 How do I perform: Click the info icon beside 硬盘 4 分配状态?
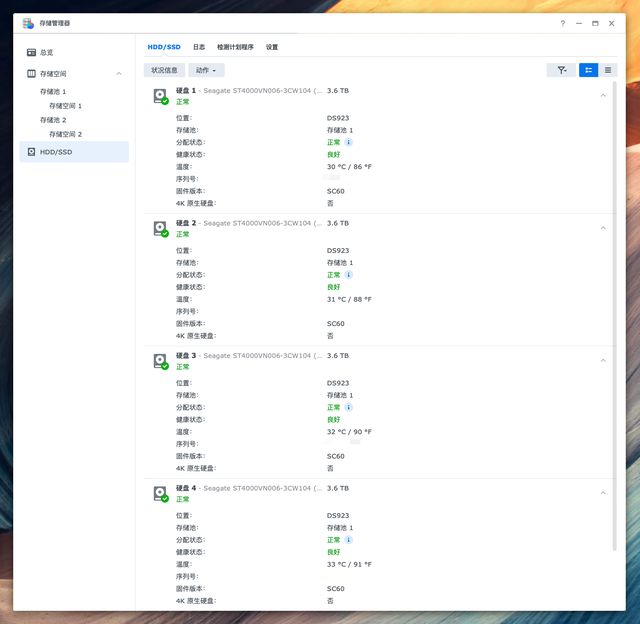tap(349, 540)
